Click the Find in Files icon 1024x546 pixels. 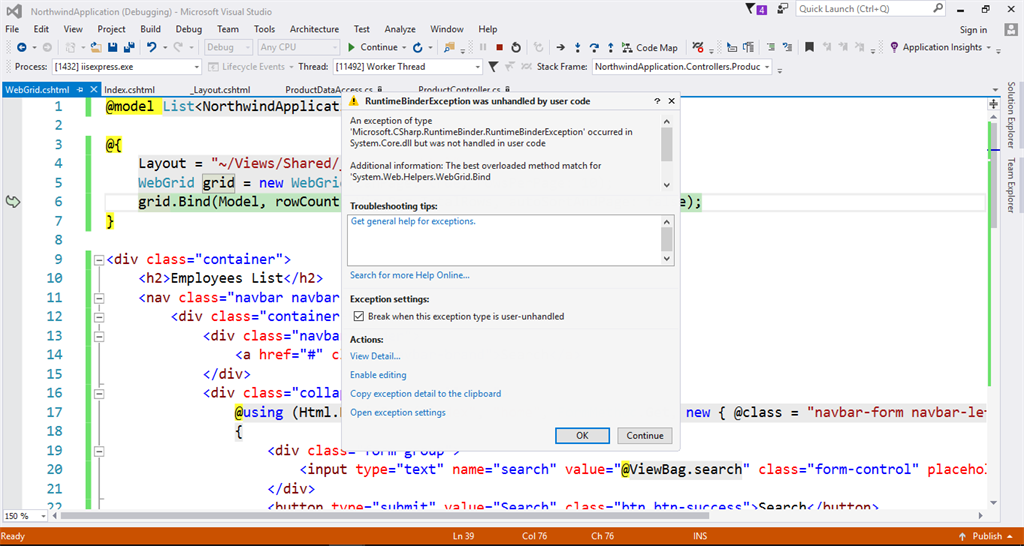(449, 47)
